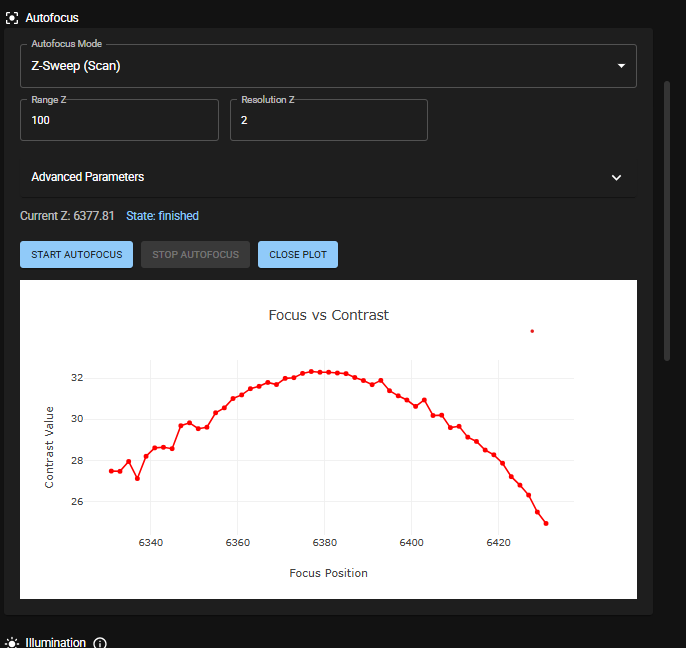686x648 pixels.
Task: Click the disabled Stop Autofocus button
Action: pos(196,255)
